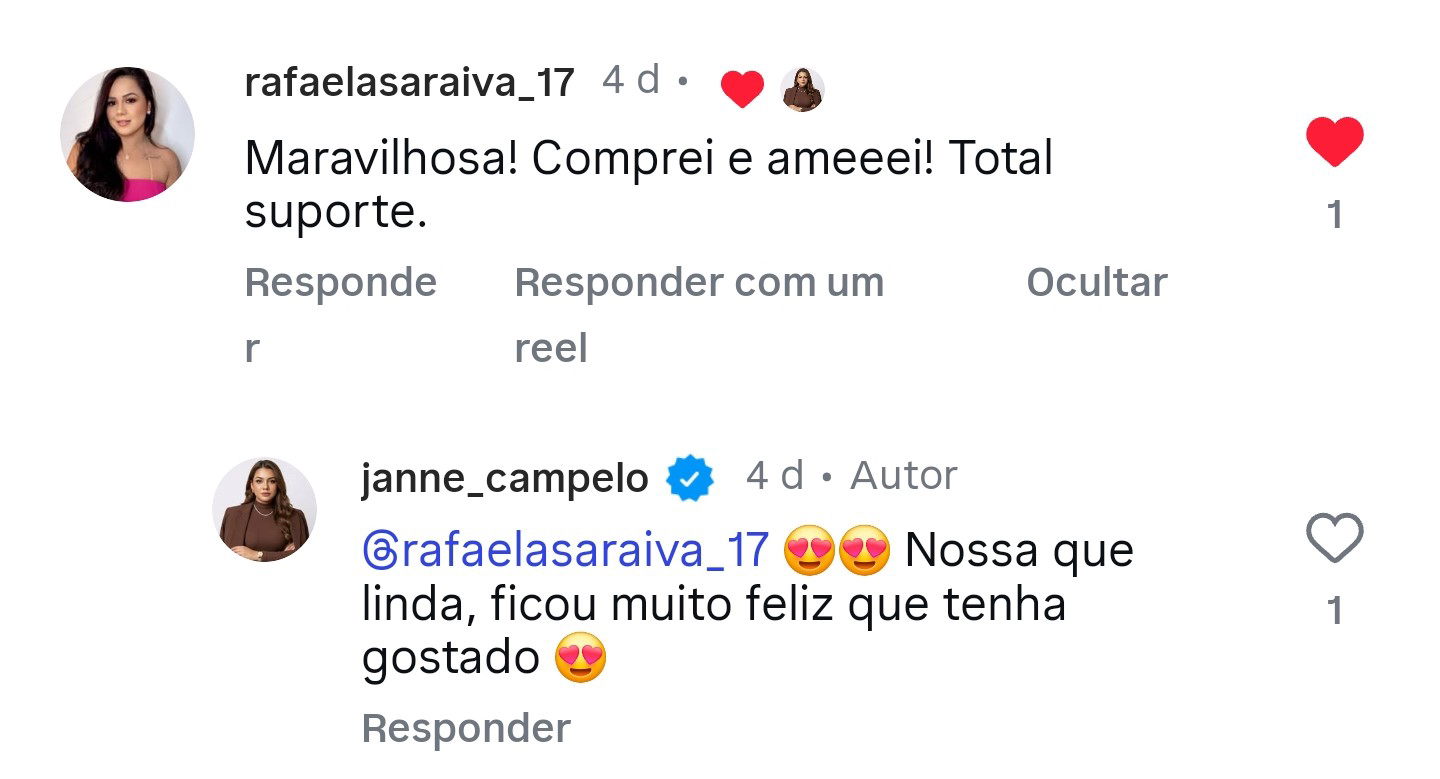This screenshot has height=779, width=1440.
Task: Choose Responder com um reel
Action: coord(698,284)
